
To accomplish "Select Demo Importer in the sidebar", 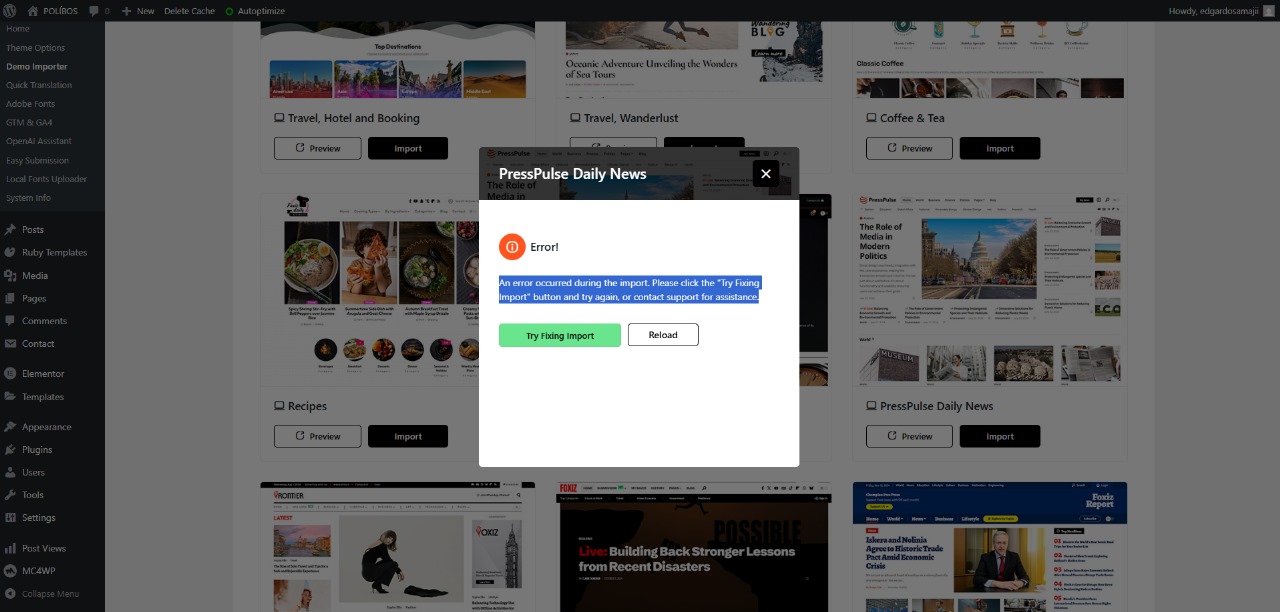I will pyautogui.click(x=37, y=67).
